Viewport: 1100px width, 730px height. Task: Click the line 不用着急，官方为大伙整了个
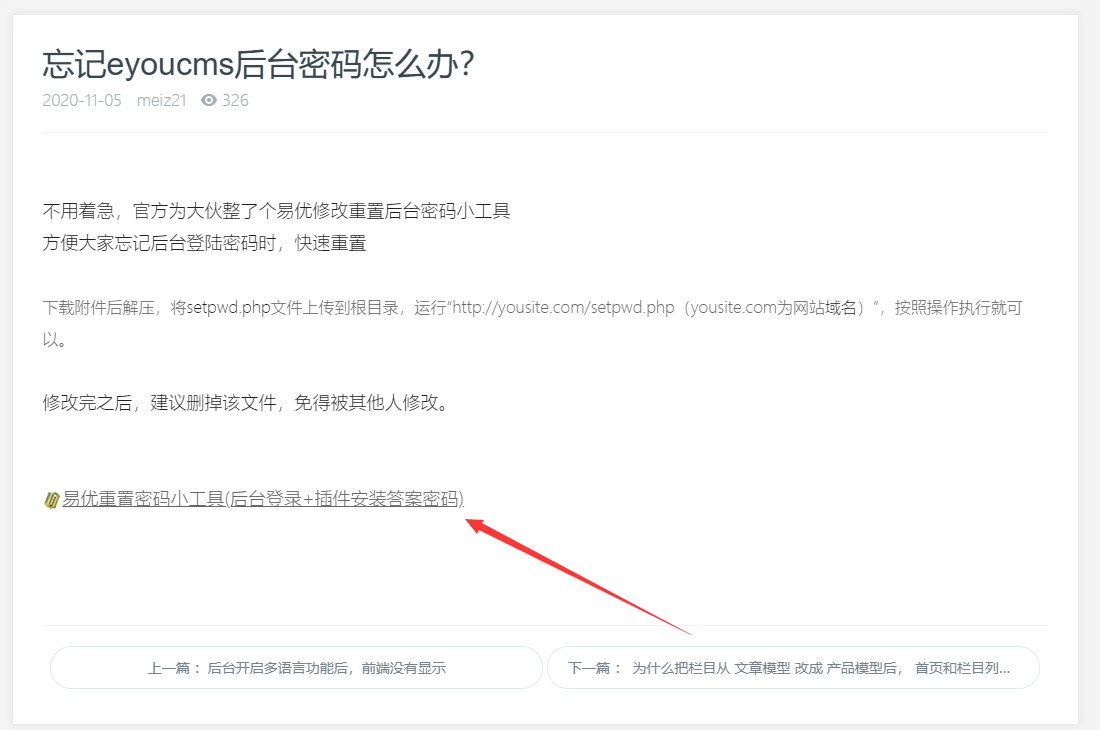click(276, 211)
